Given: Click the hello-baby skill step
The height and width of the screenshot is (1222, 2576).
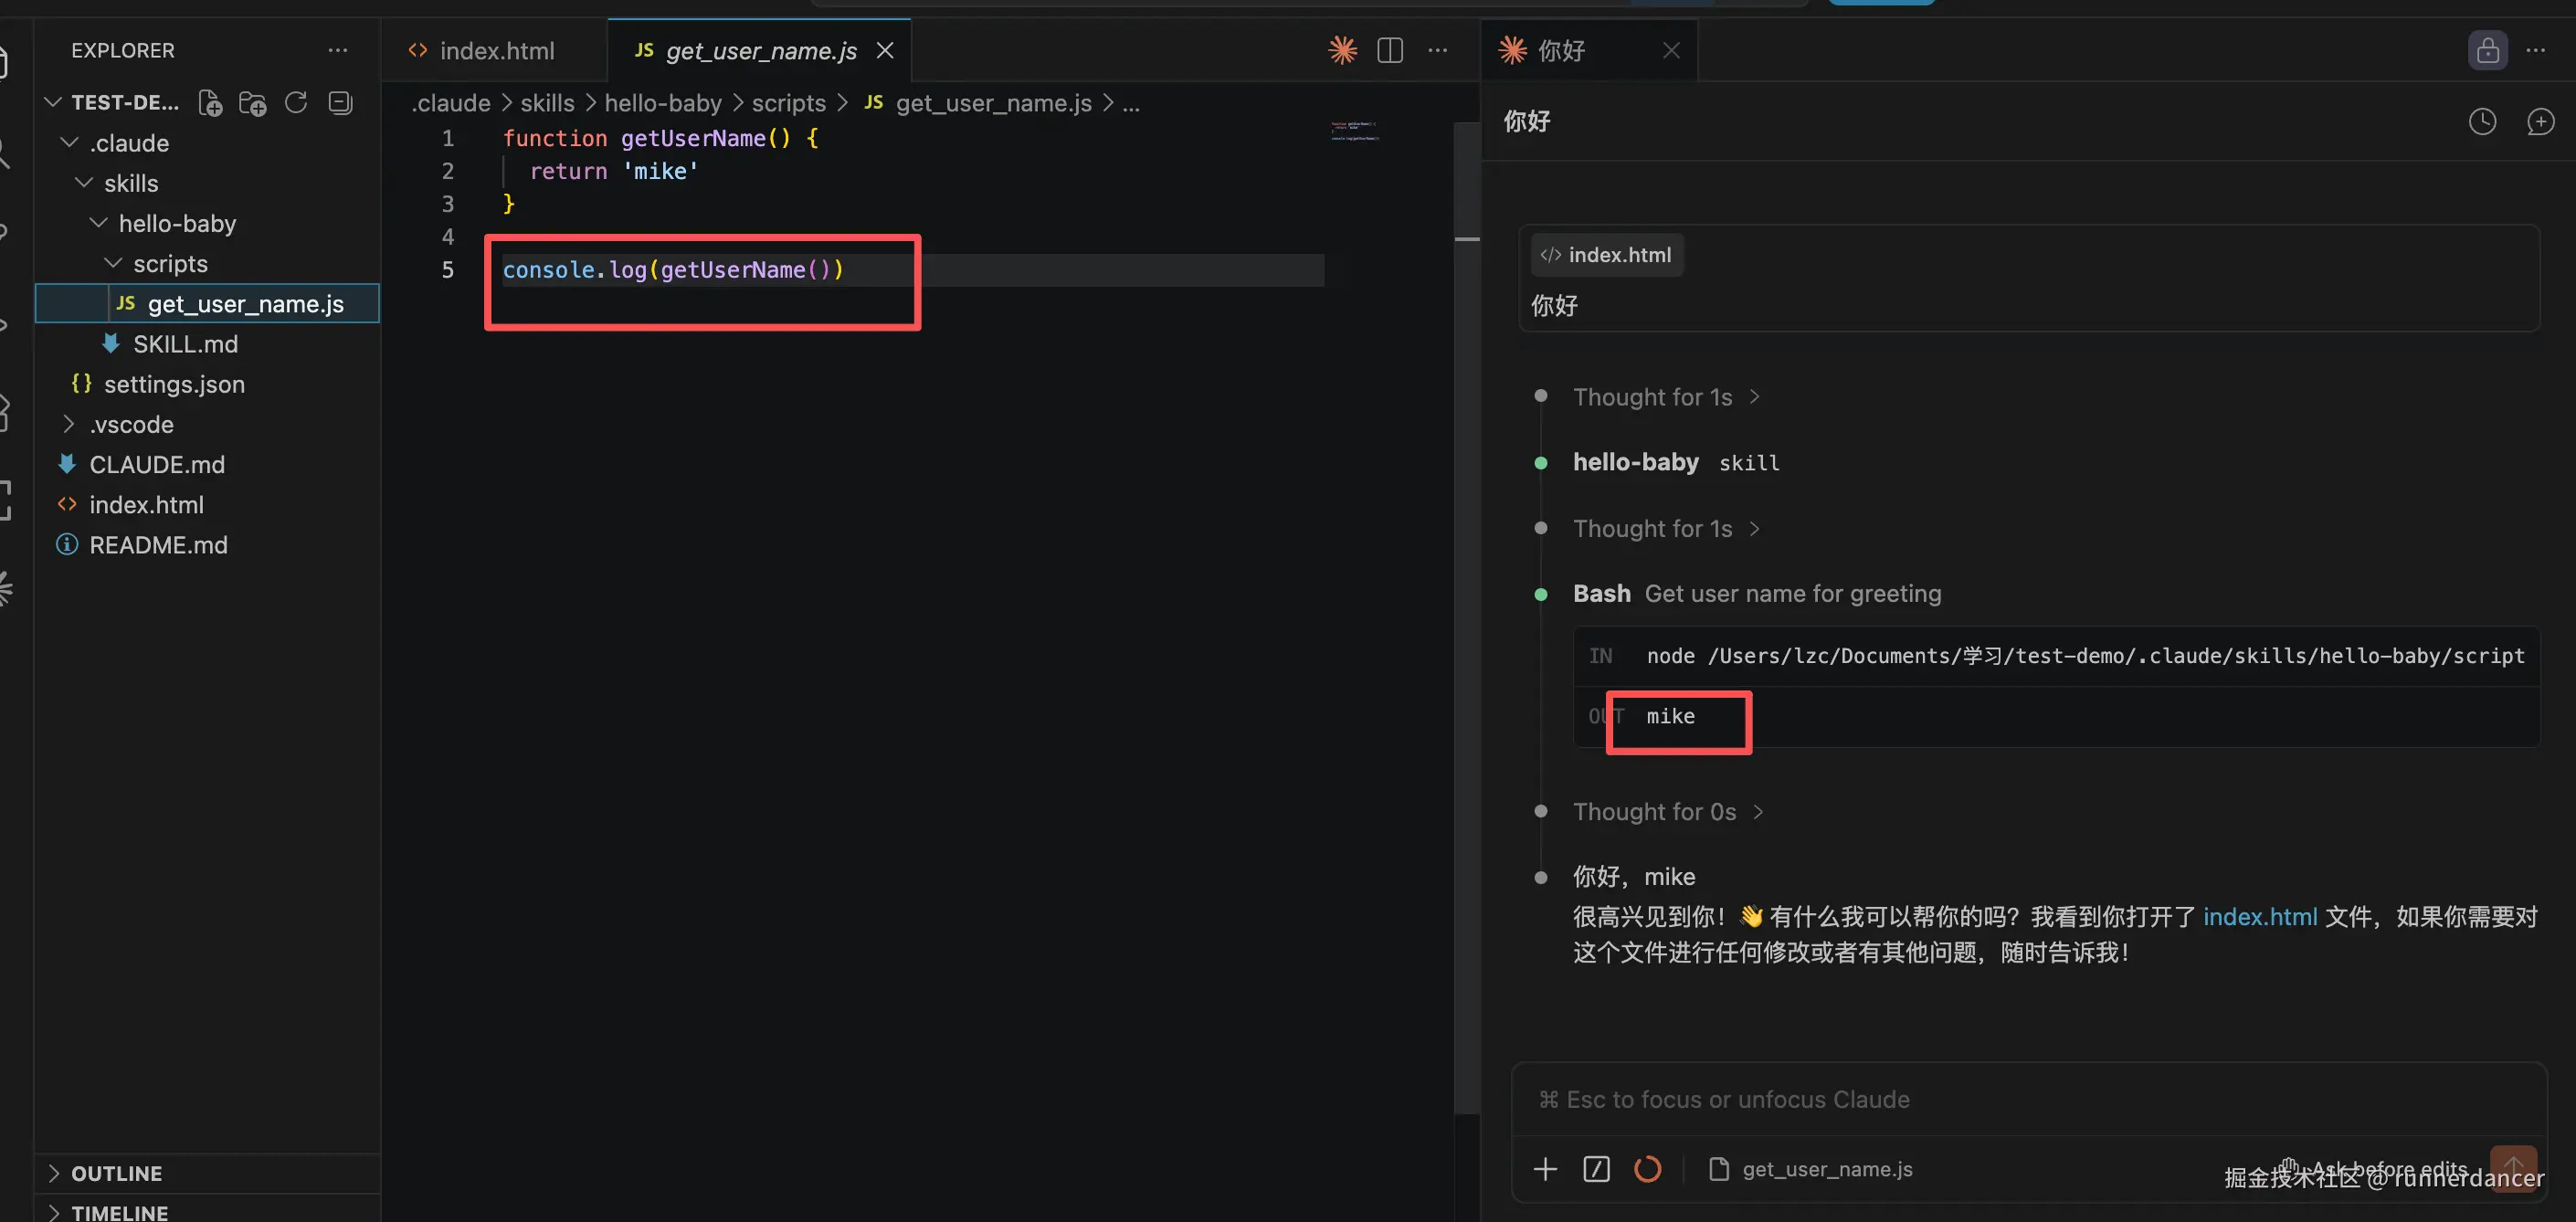Looking at the screenshot, I should pos(1676,462).
